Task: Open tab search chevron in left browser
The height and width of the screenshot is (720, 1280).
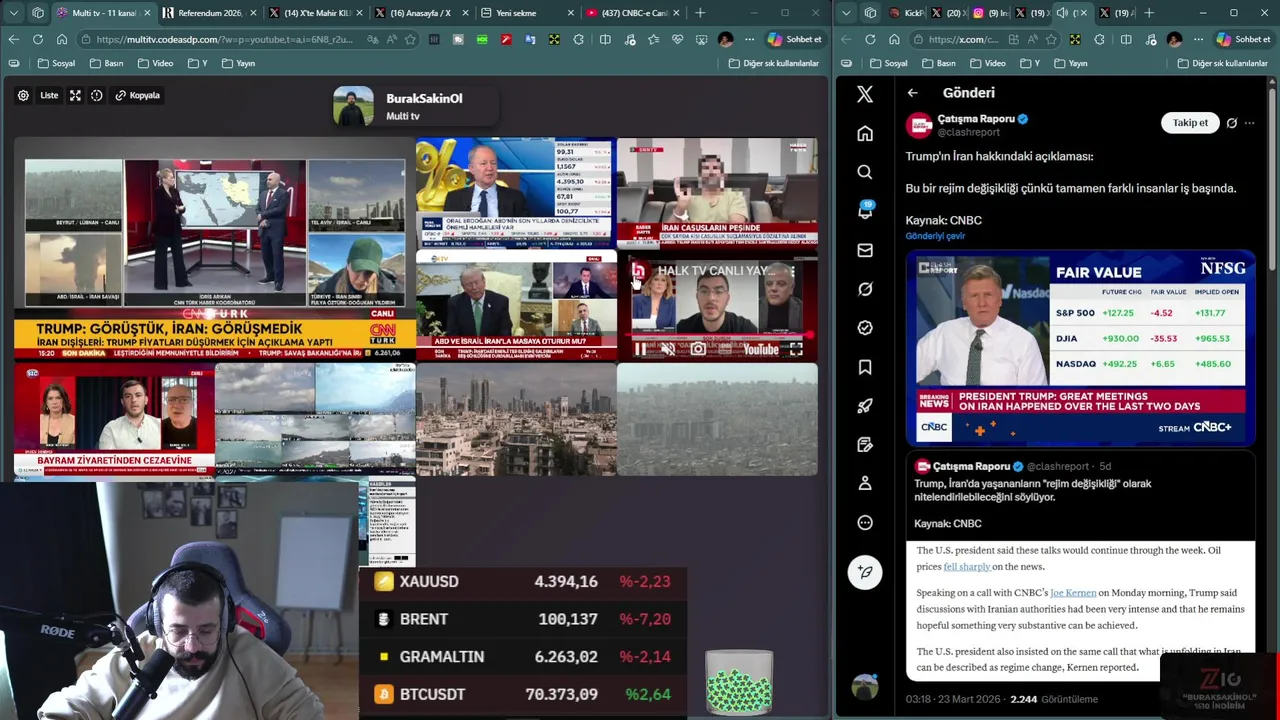Action: pos(15,13)
